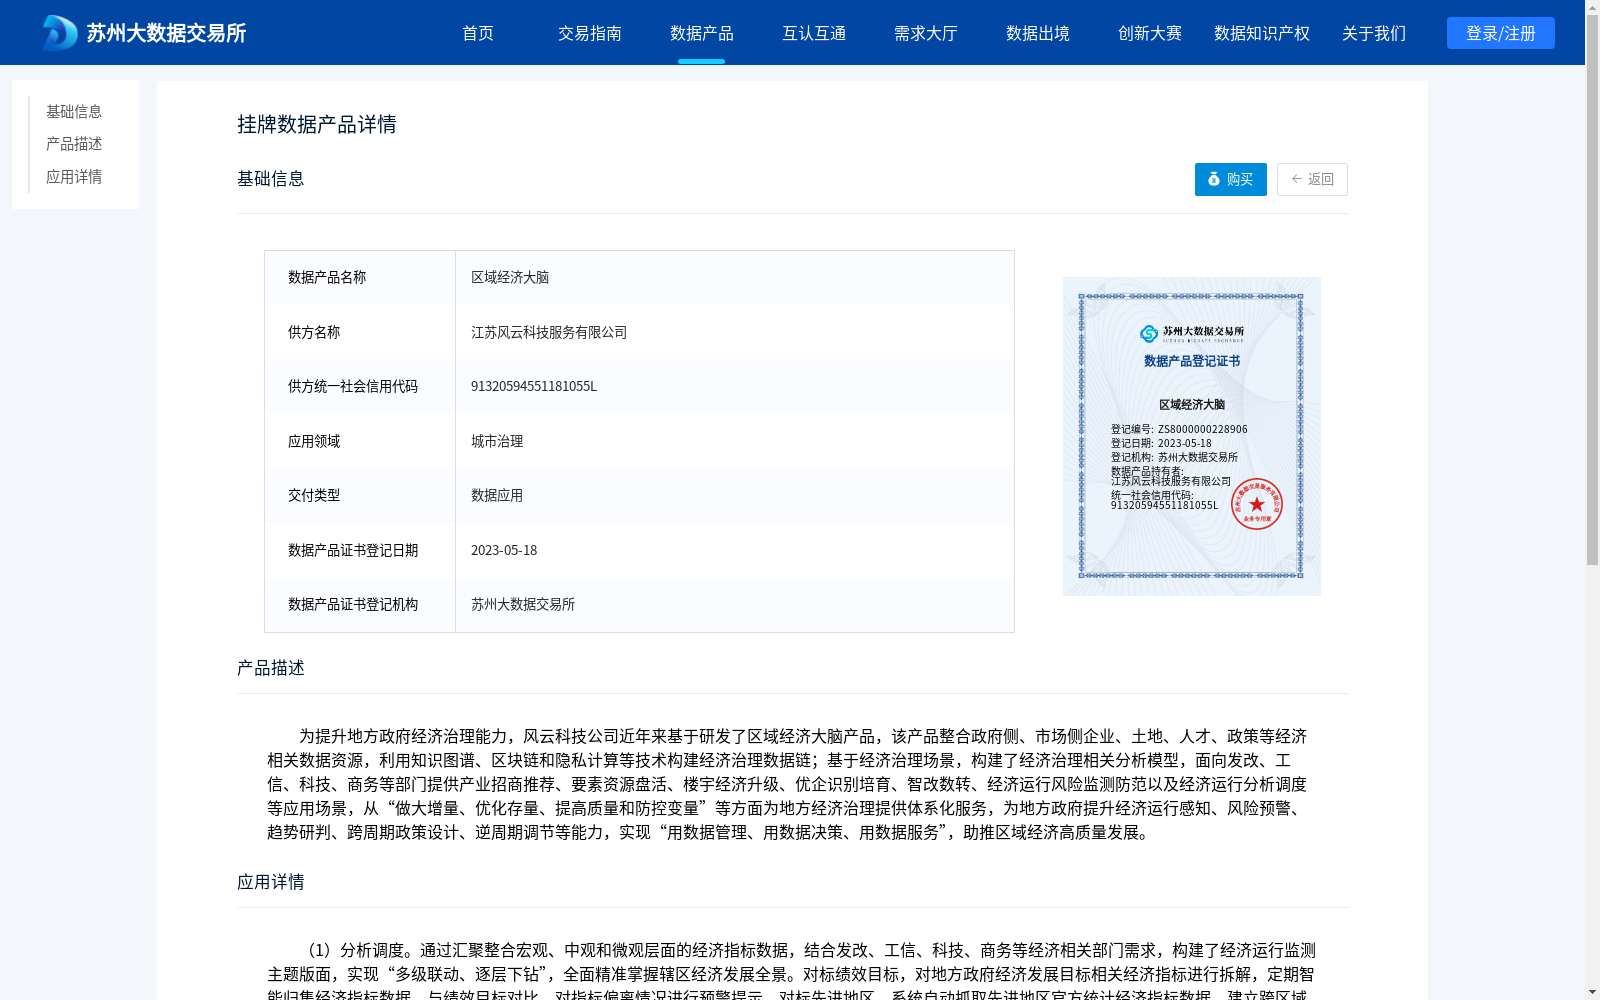This screenshot has width=1600, height=1000.
Task: Jump to 产品描述 via the sidebar anchor
Action: [x=74, y=144]
